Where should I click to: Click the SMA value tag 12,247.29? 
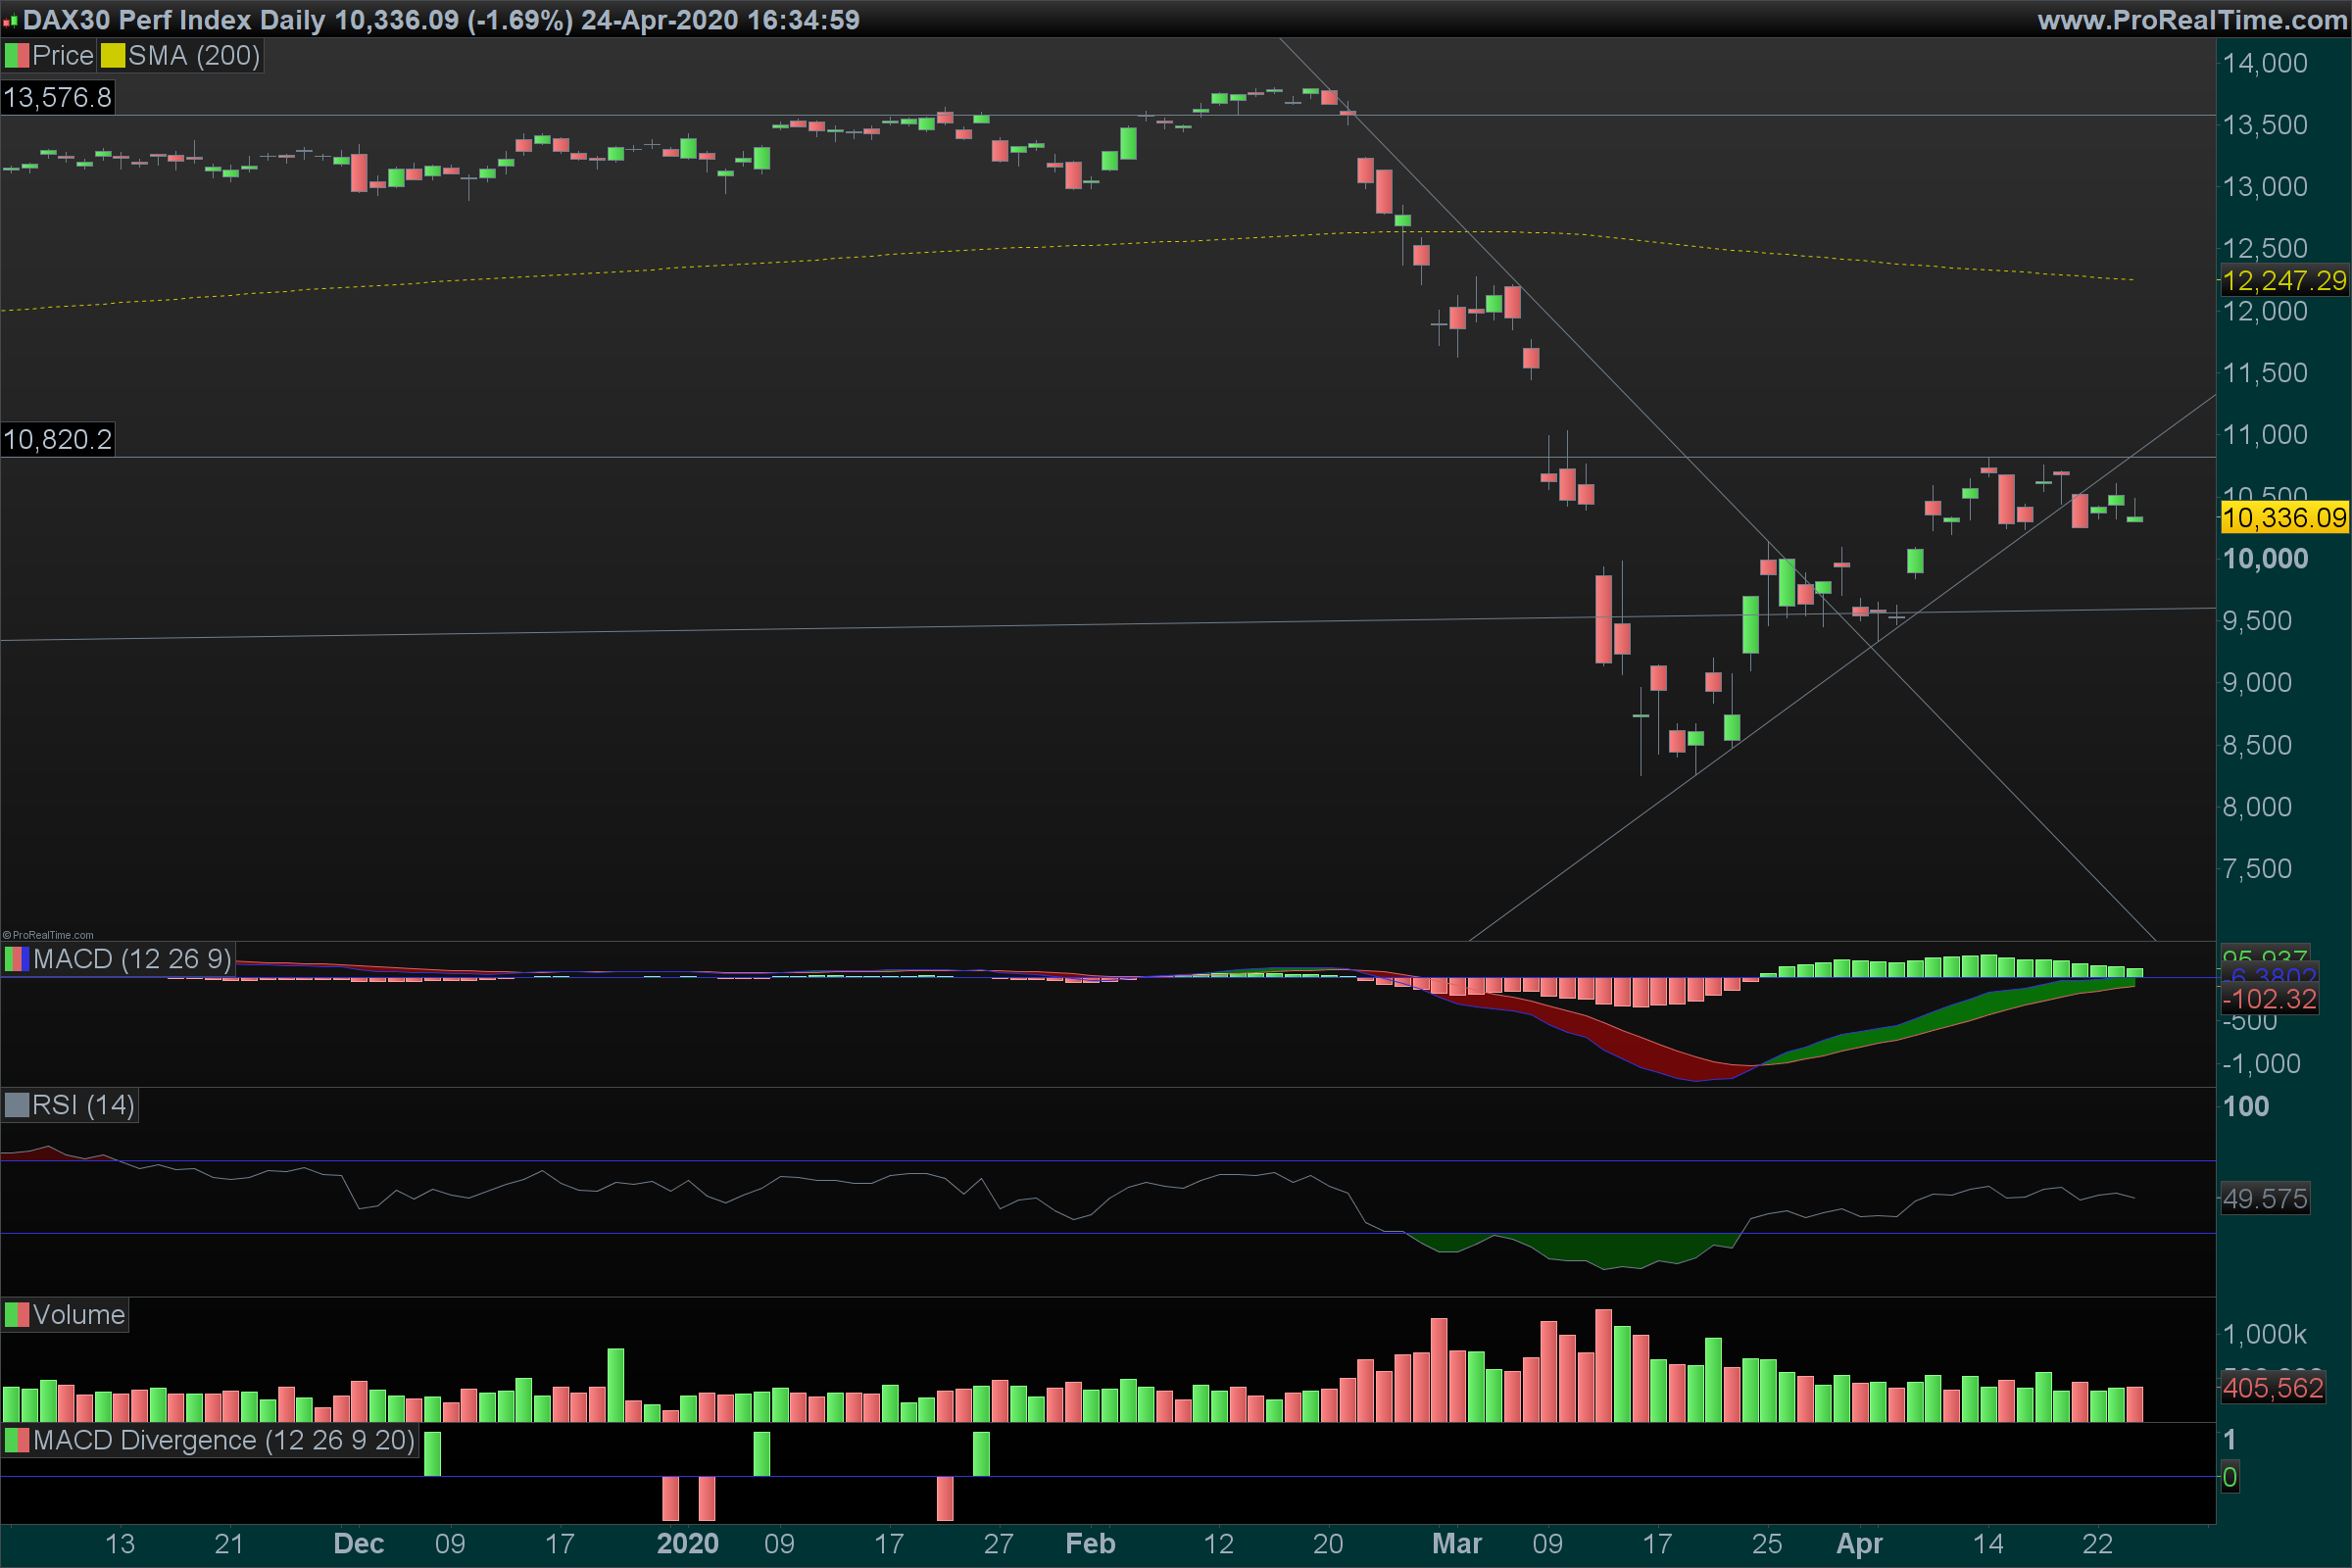click(x=2284, y=281)
